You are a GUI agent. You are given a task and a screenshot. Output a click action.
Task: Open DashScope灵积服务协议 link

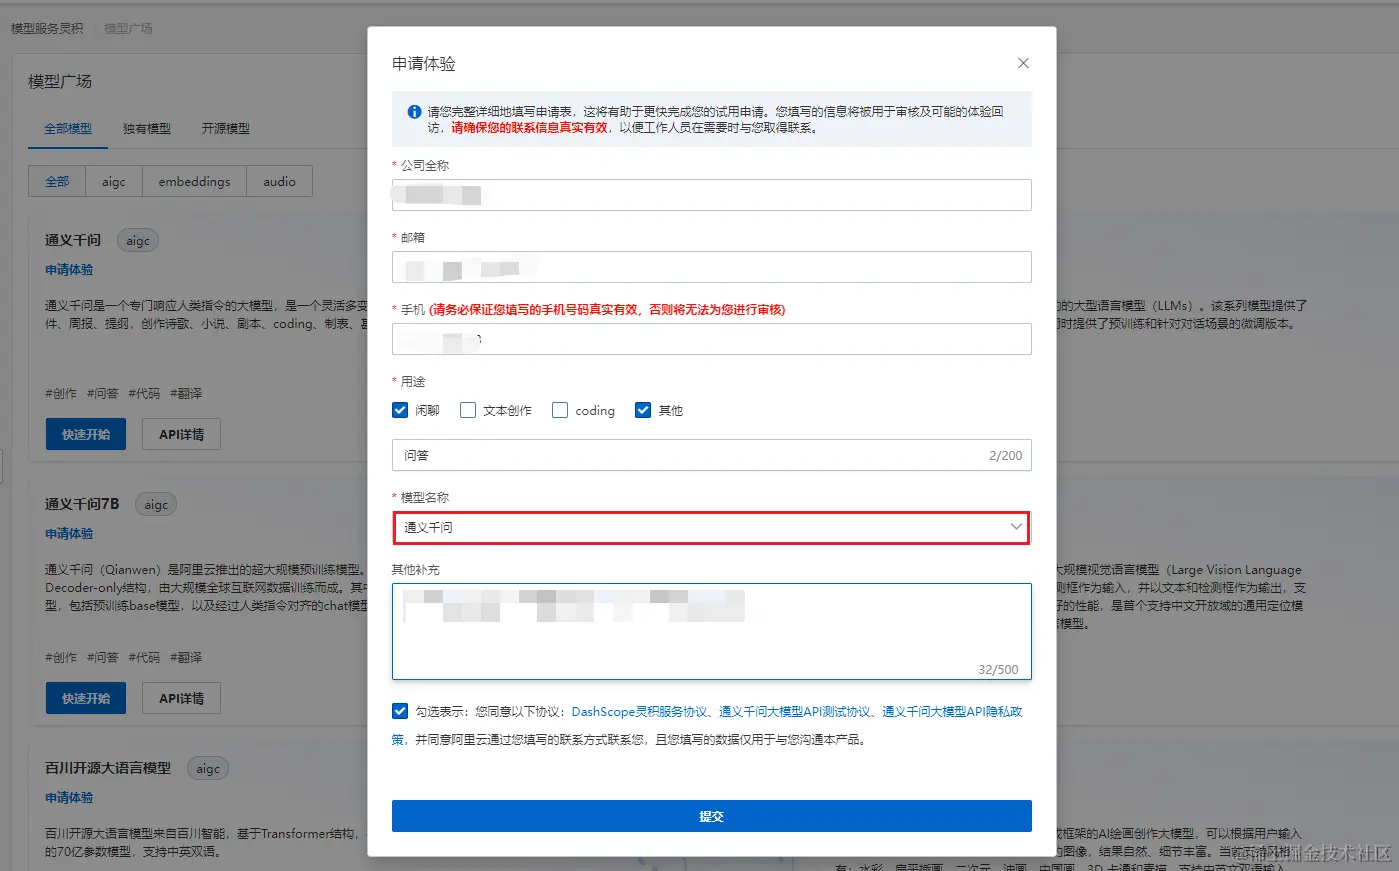tap(639, 712)
